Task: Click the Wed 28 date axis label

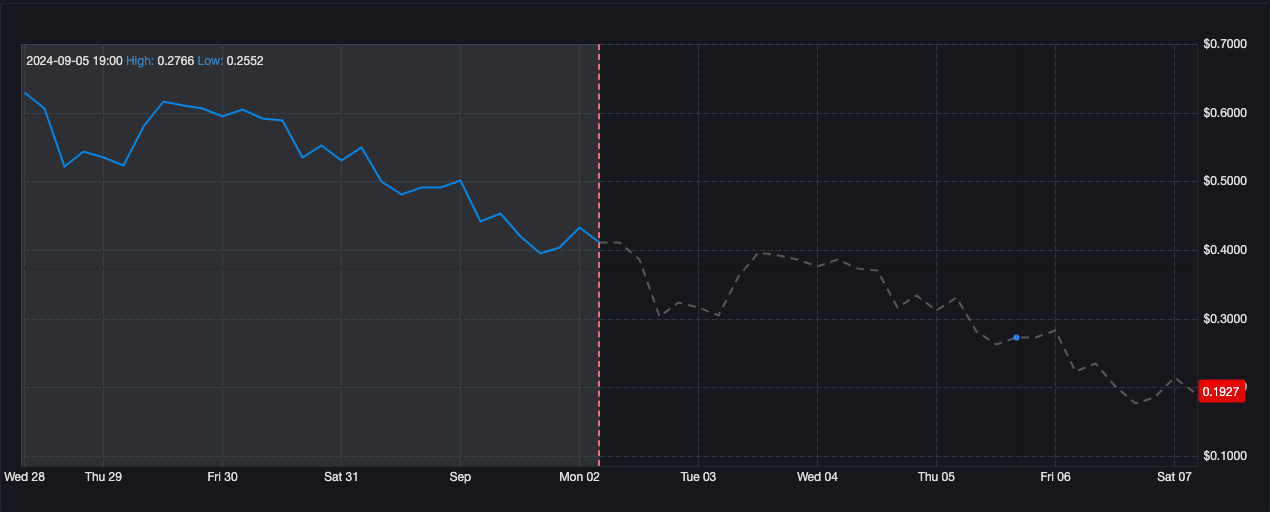Action: pos(25,477)
